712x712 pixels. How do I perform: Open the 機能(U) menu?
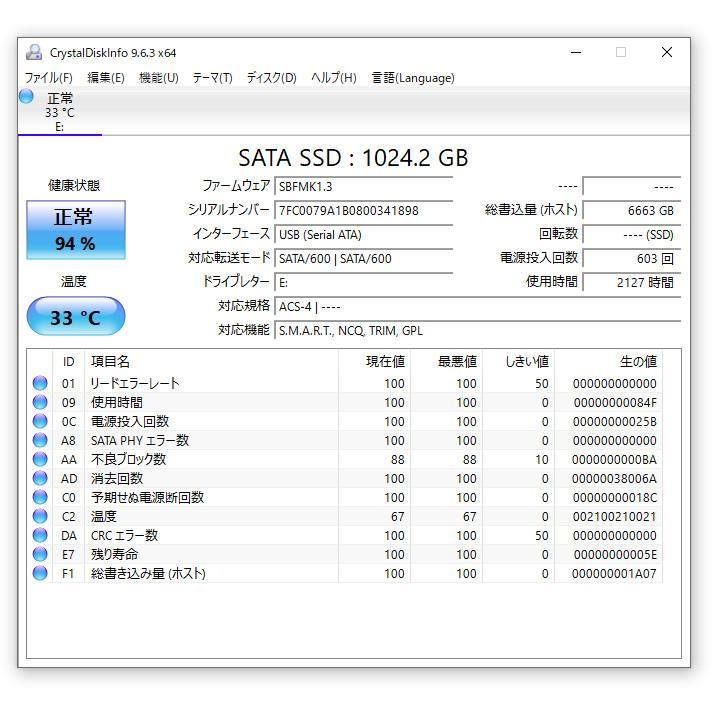(x=158, y=78)
